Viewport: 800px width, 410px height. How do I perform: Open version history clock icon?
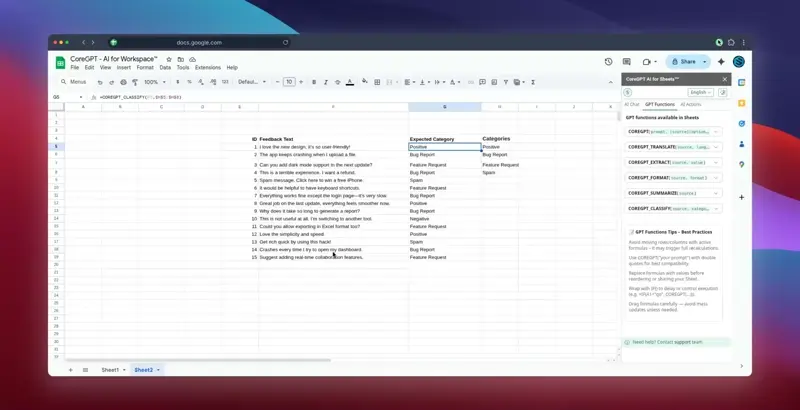pyautogui.click(x=608, y=62)
